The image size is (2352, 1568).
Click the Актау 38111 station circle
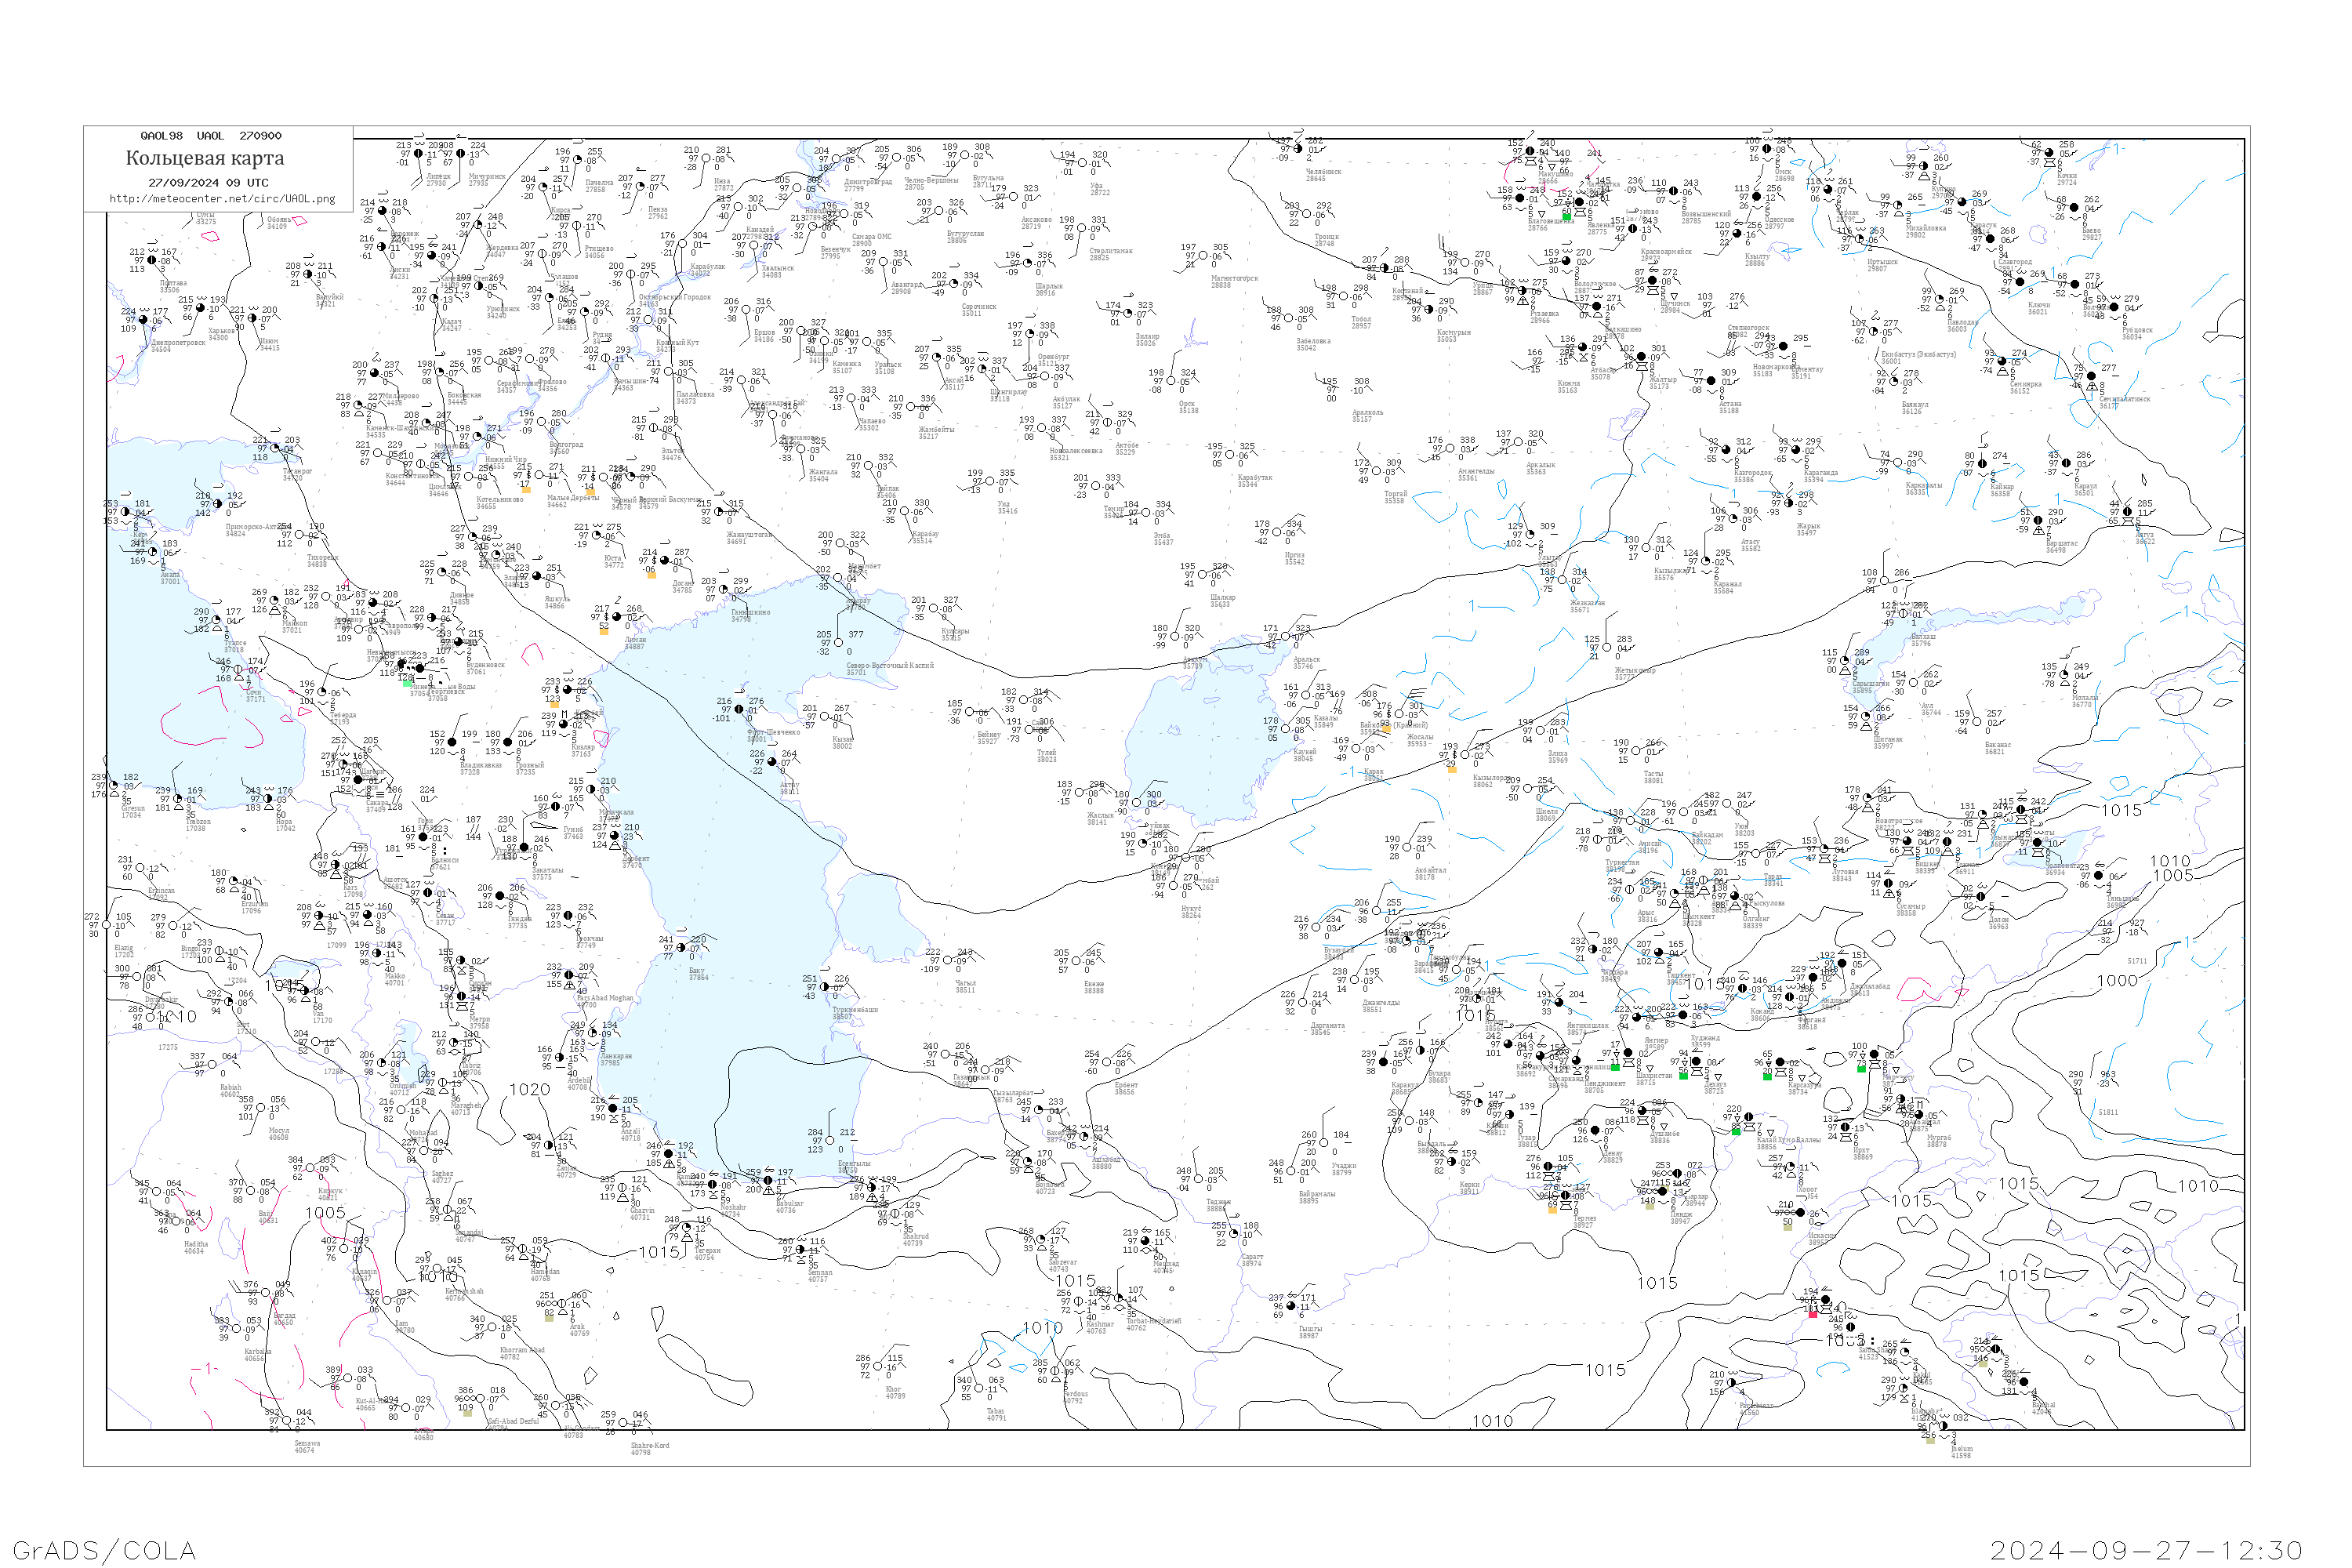tap(772, 763)
